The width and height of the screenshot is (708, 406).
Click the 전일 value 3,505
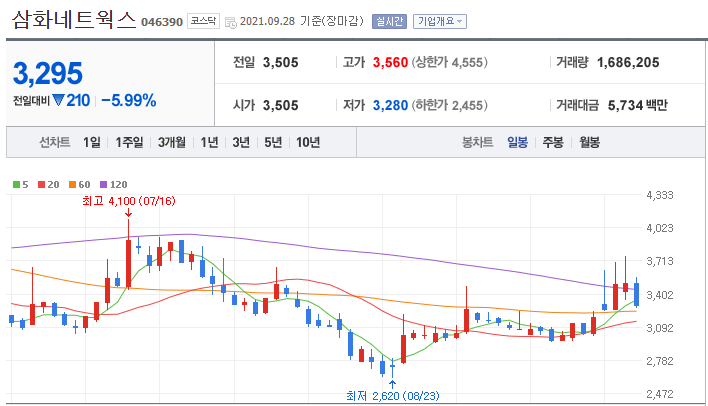(x=280, y=62)
